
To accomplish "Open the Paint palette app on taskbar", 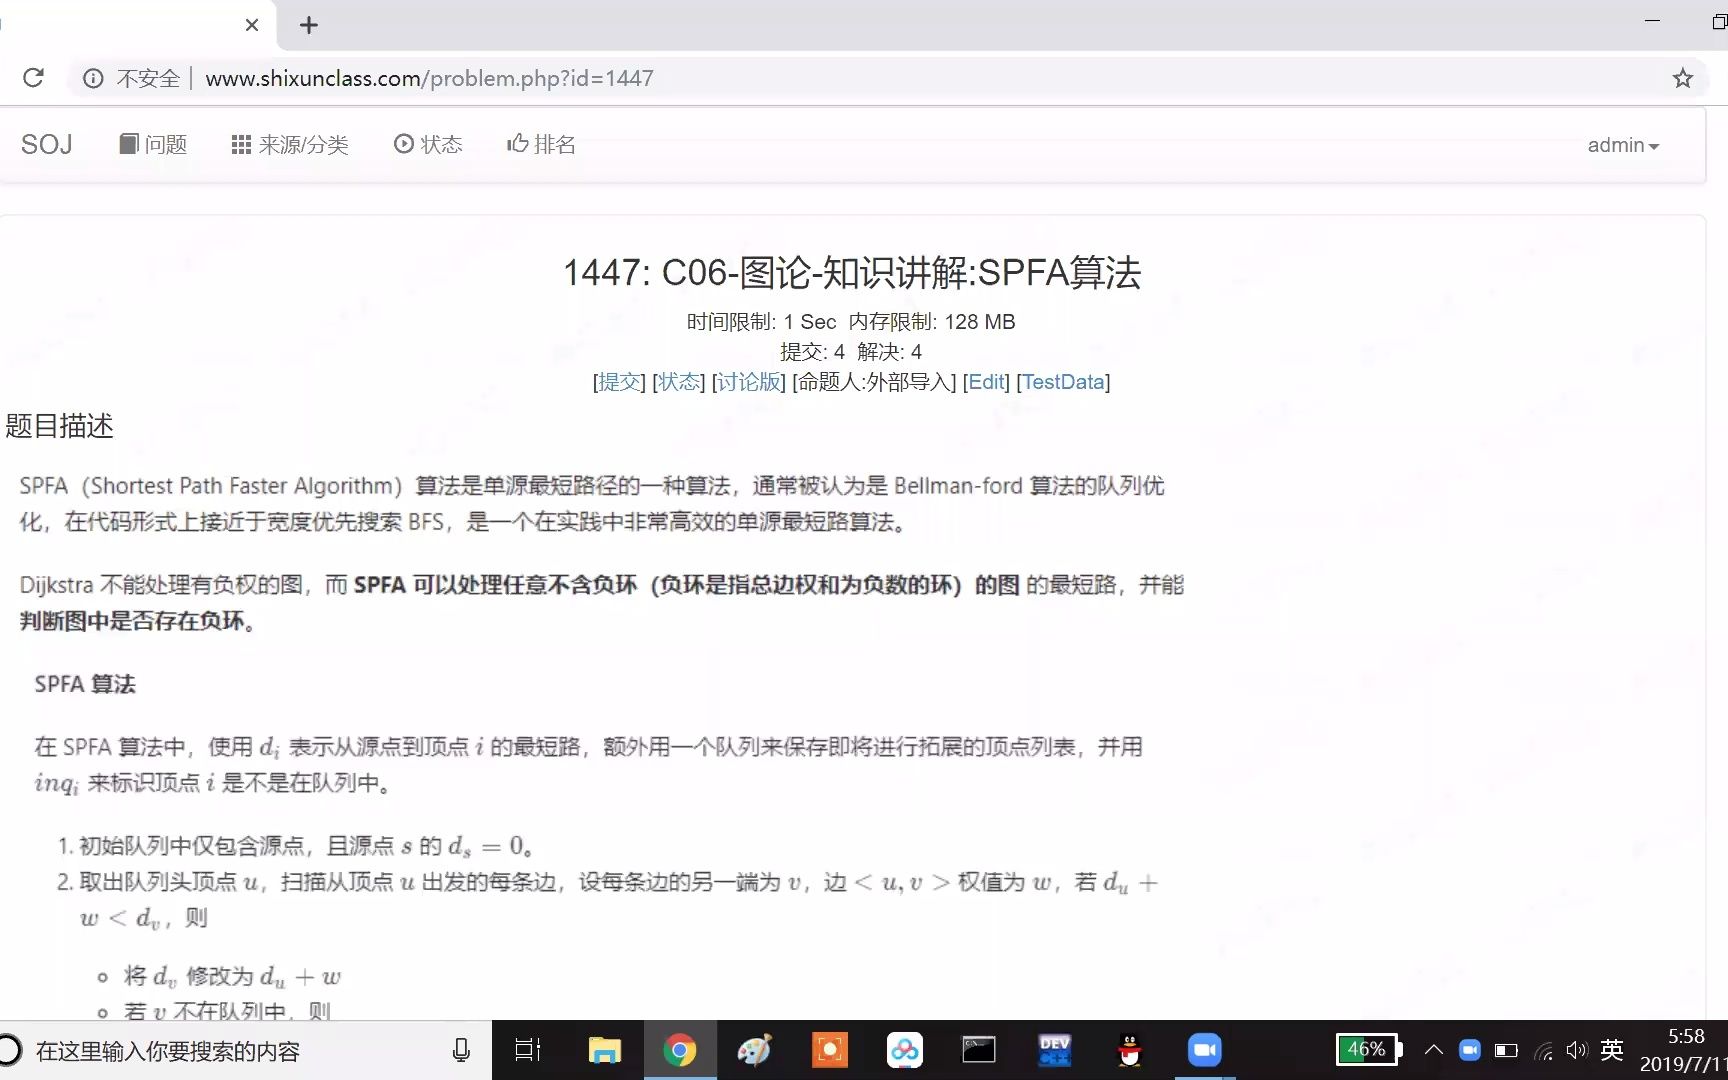I will pos(754,1050).
